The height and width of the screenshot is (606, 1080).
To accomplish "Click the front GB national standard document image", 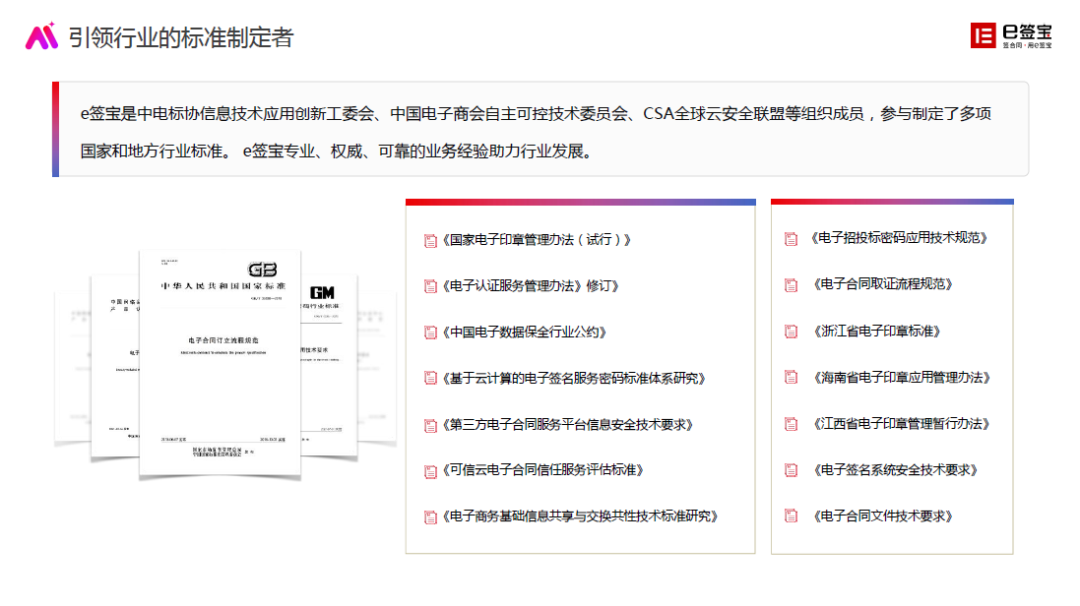I will 220,363.
